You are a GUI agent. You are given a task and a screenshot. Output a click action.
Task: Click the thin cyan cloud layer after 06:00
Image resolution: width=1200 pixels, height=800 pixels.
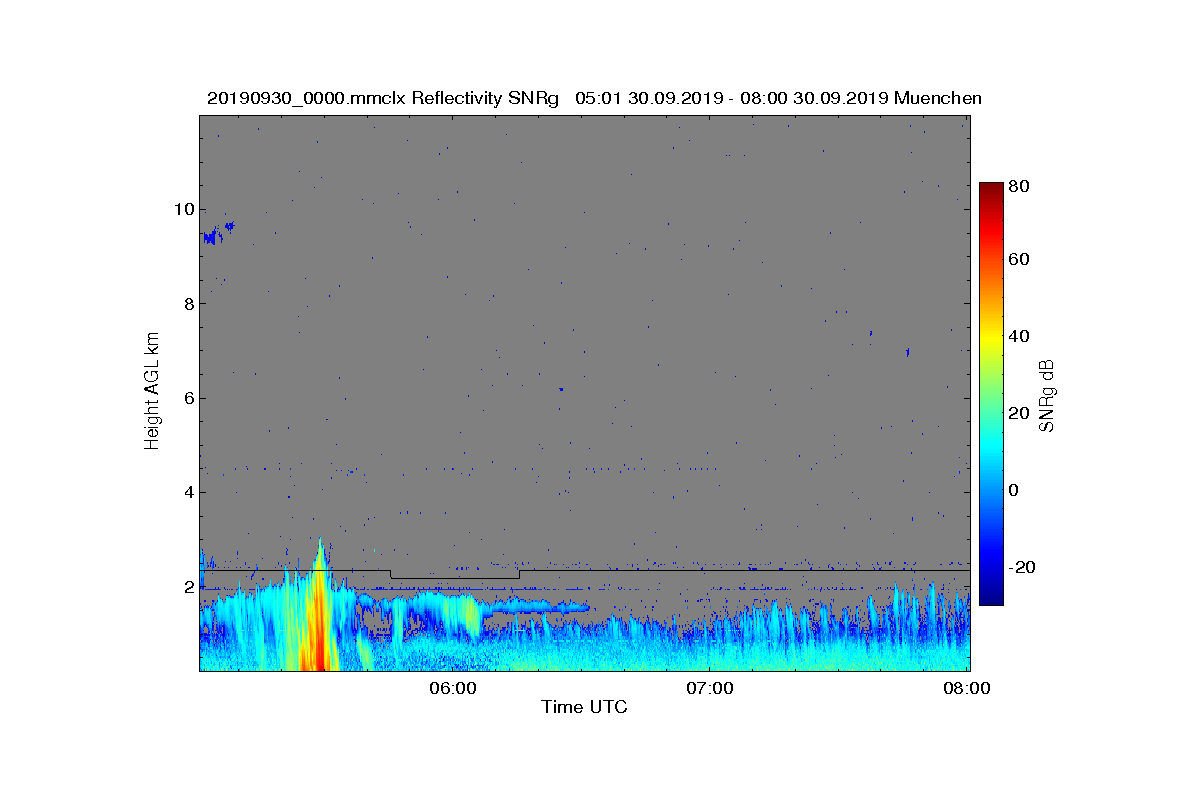click(x=538, y=606)
